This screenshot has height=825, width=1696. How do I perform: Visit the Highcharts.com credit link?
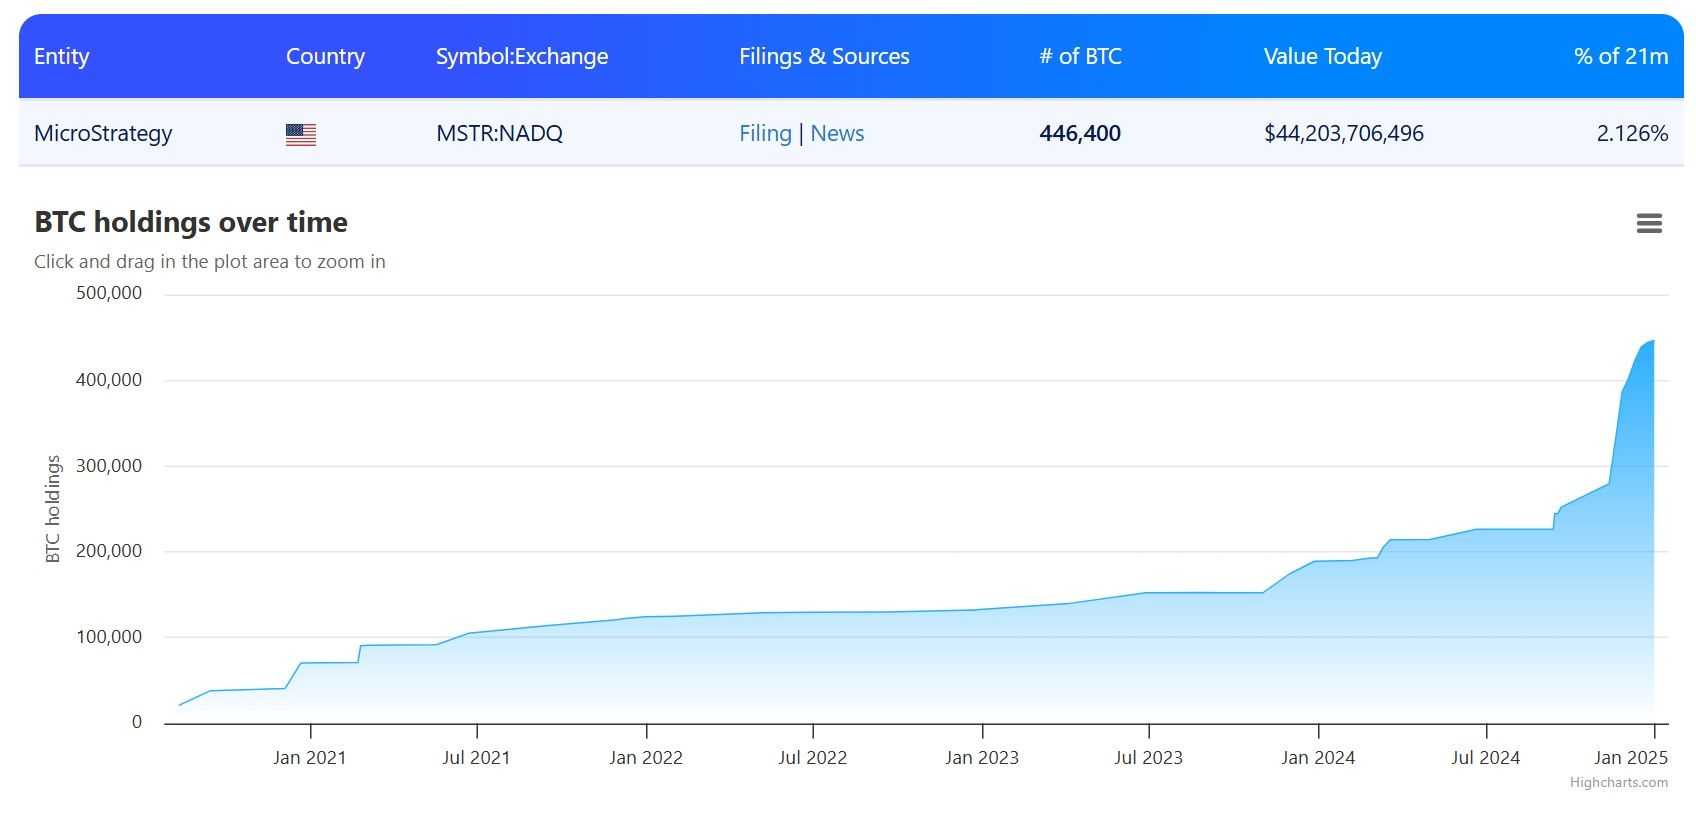coord(1618,782)
